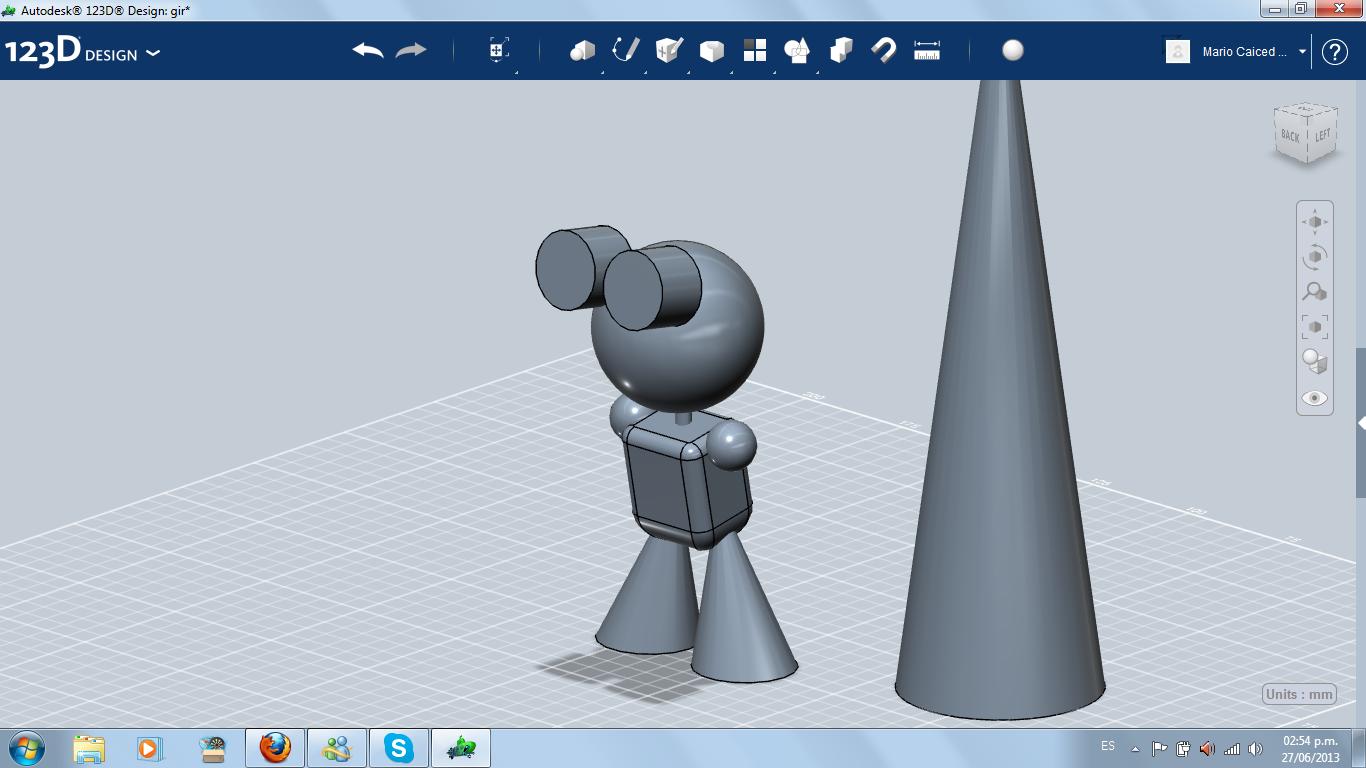1366x768 pixels.
Task: Open the clock showing 02:54 p.m.
Action: point(1310,748)
